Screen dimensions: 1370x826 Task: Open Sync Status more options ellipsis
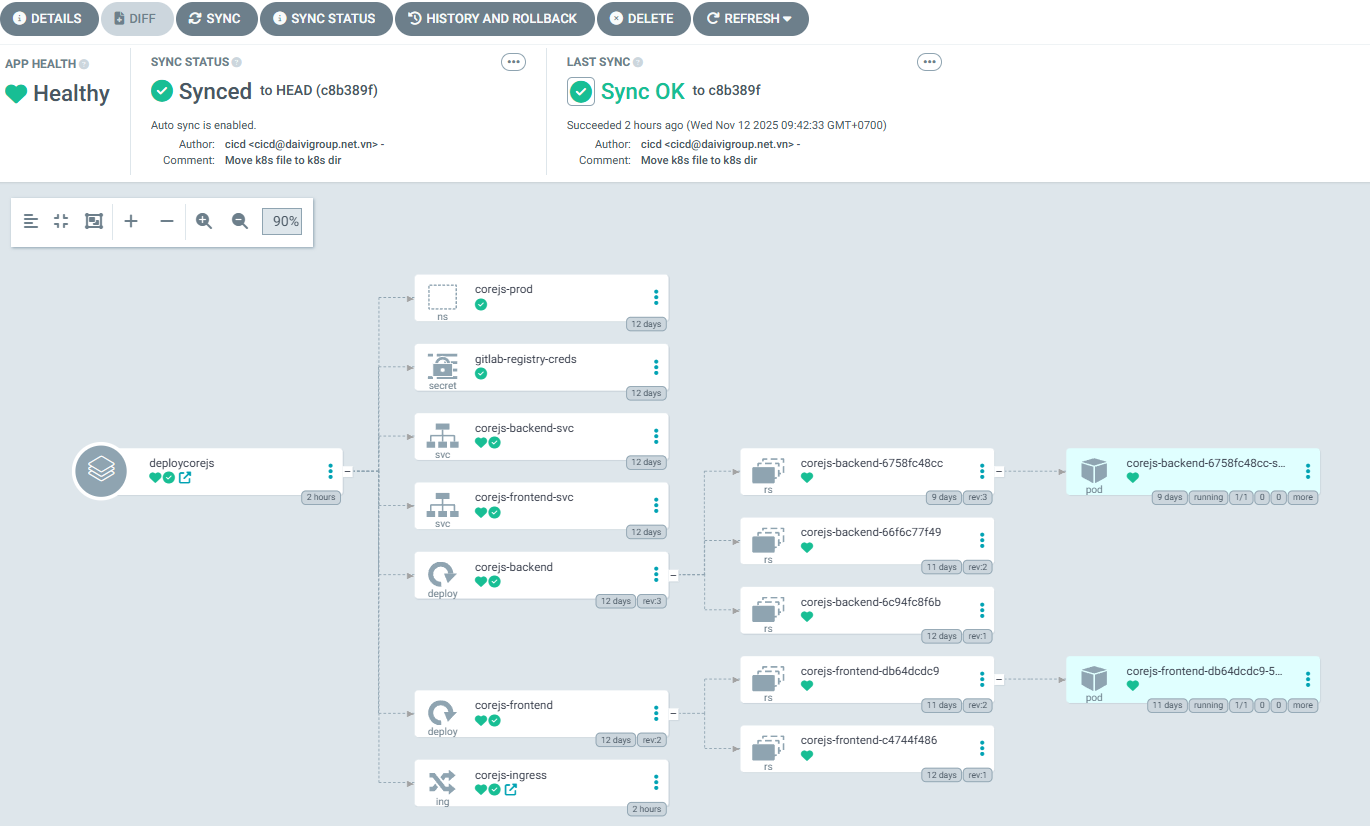pos(513,62)
